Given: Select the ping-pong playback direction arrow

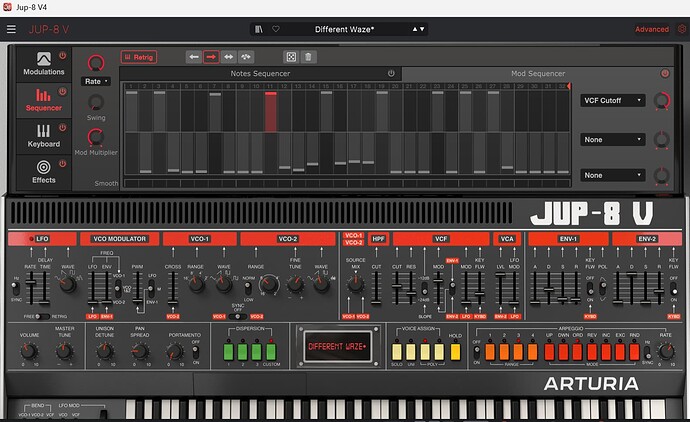Looking at the screenshot, I should [228, 57].
